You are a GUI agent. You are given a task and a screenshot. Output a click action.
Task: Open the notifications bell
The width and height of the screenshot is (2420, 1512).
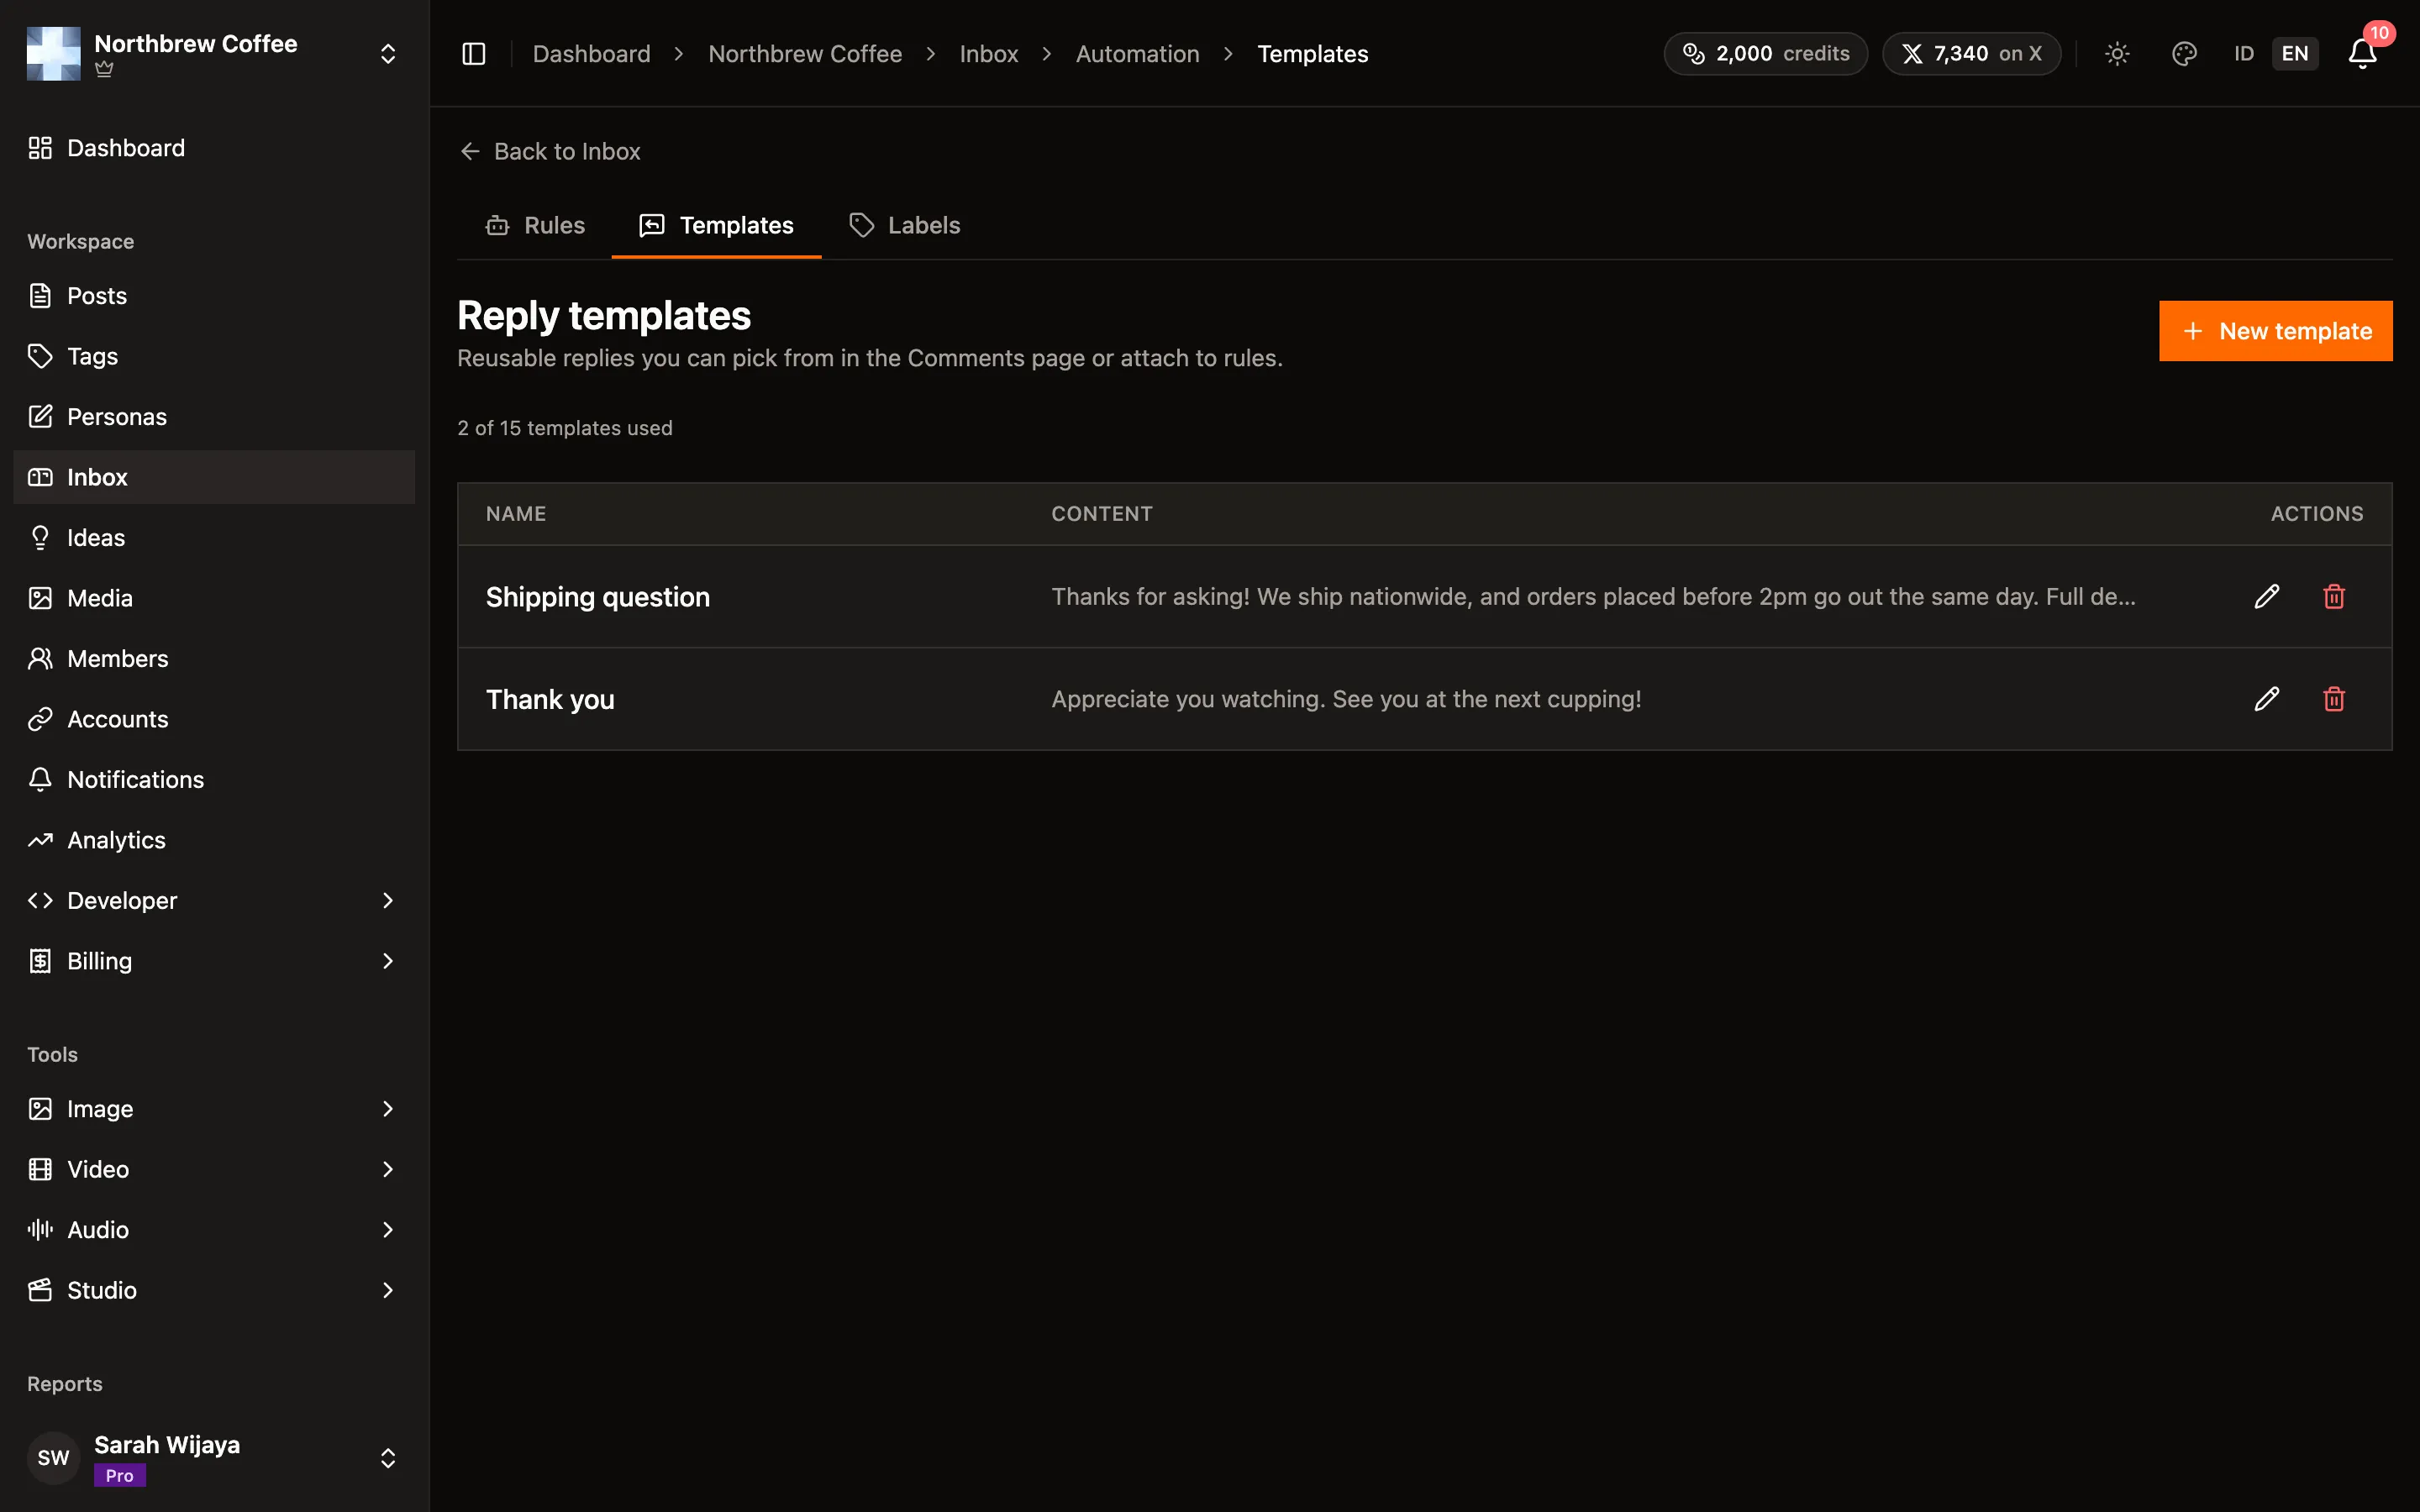(2362, 54)
